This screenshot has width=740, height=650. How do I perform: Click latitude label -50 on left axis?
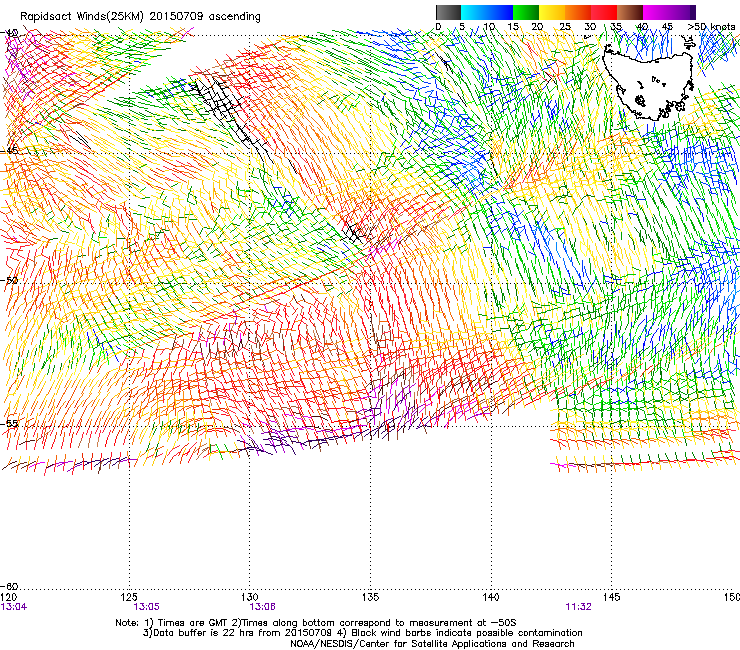(9, 280)
